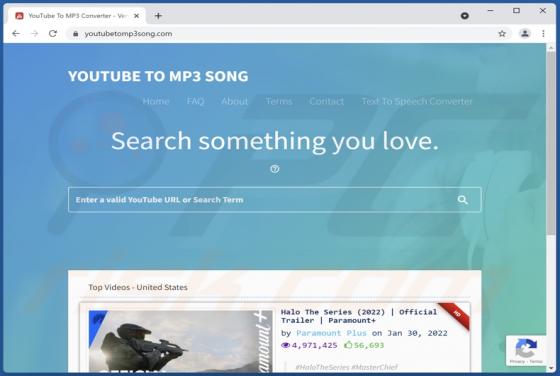Open the Terms menu link
Viewport: 560px width, 376px height.
tap(279, 101)
